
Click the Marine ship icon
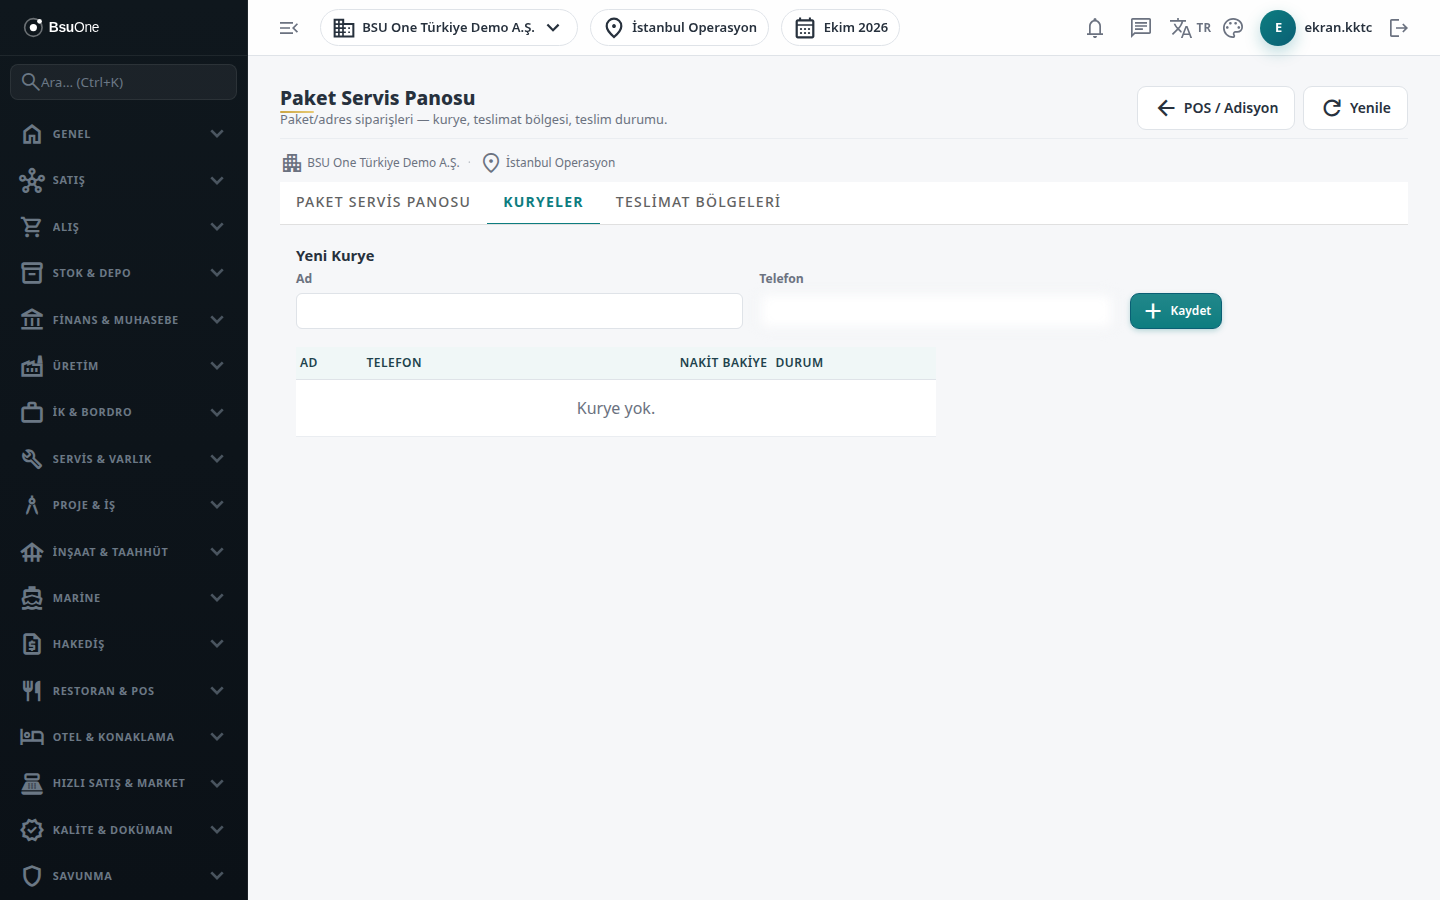coord(32,598)
